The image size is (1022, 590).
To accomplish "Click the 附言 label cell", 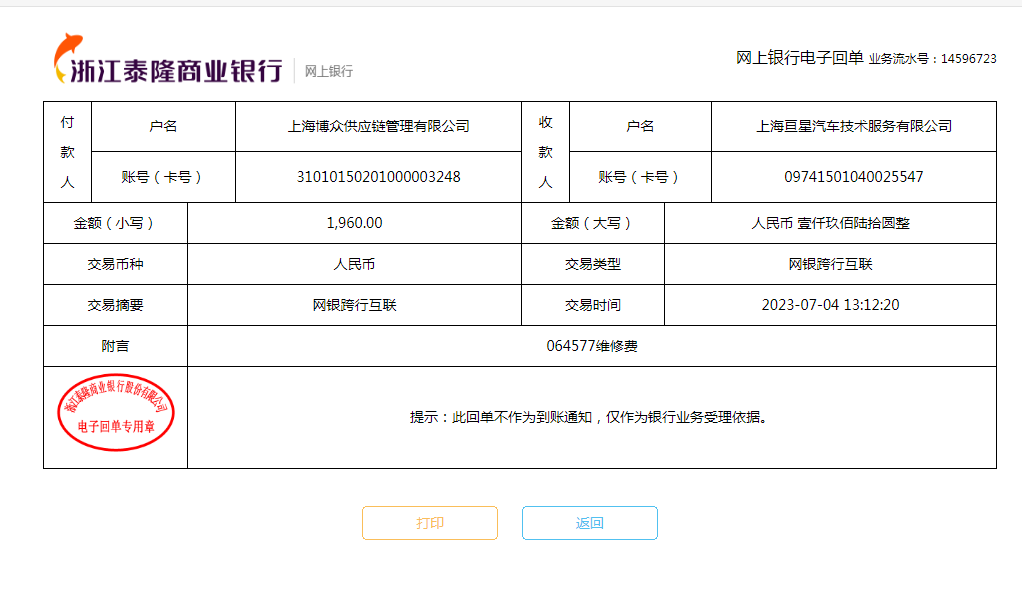I will pyautogui.click(x=115, y=346).
